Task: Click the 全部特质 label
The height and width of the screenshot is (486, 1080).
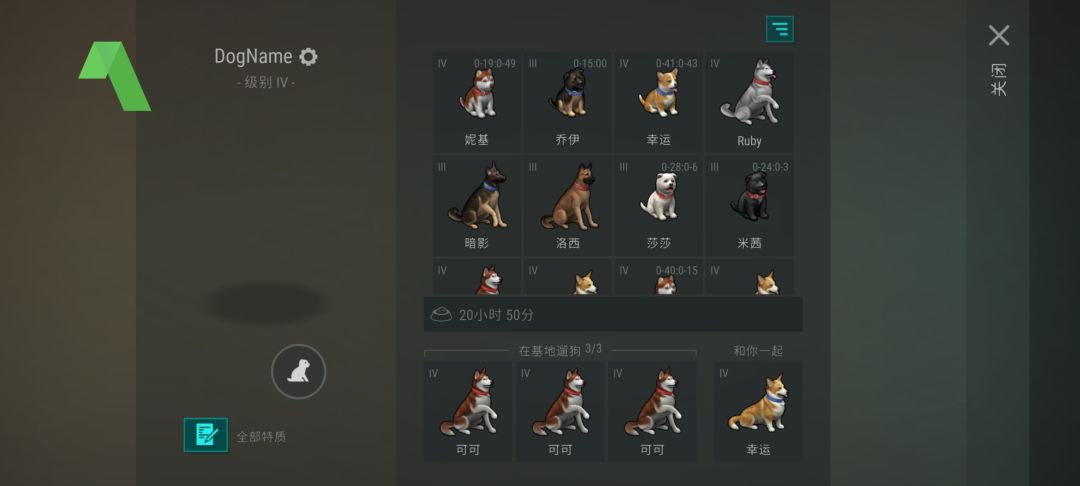Action: pos(261,436)
